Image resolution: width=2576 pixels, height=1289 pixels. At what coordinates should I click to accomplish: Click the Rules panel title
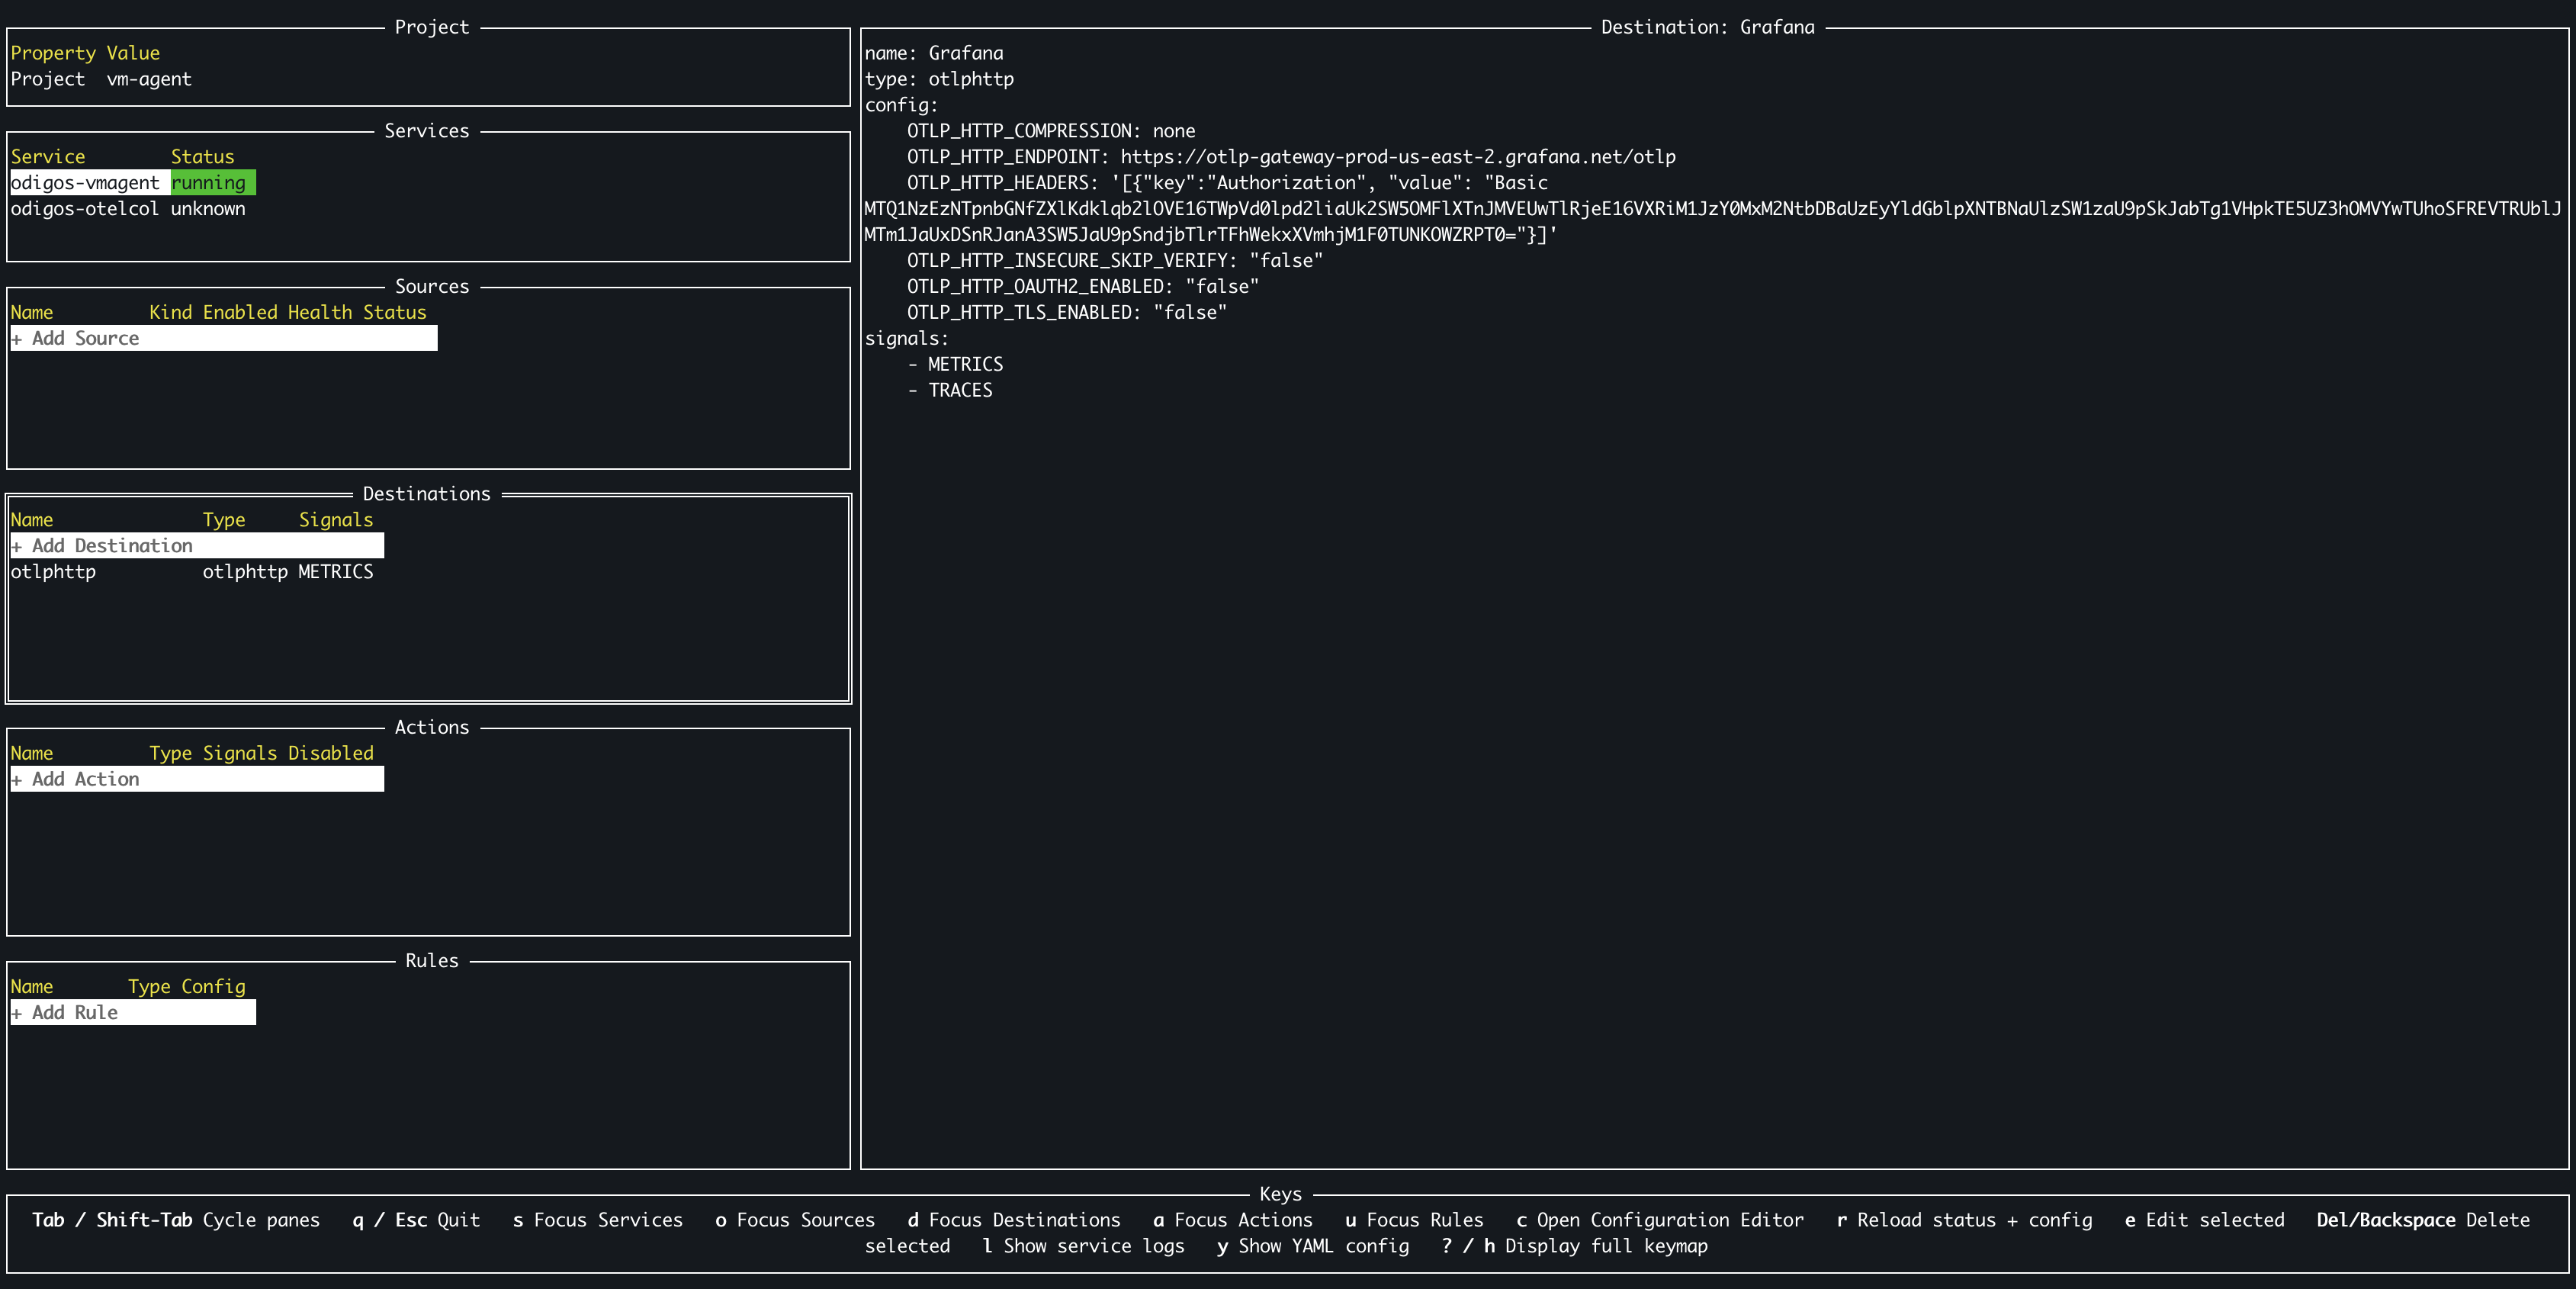click(x=431, y=961)
